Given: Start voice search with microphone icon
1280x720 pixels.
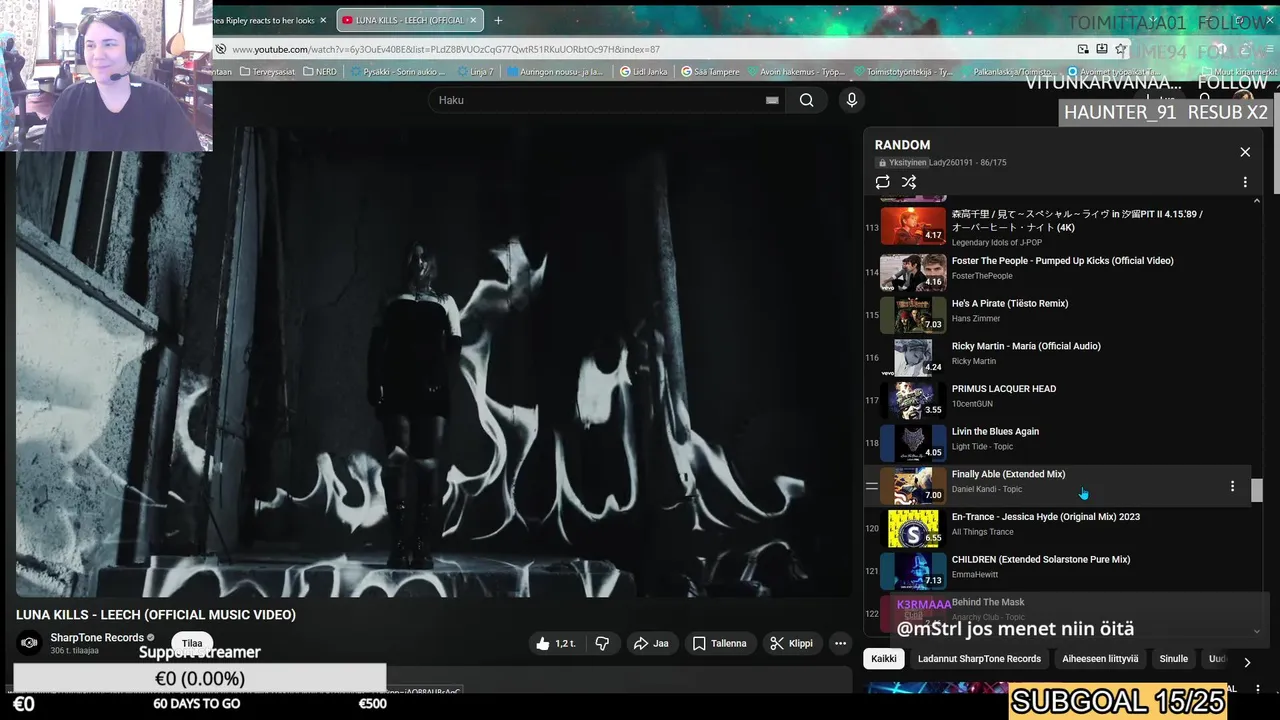Looking at the screenshot, I should pyautogui.click(x=852, y=100).
